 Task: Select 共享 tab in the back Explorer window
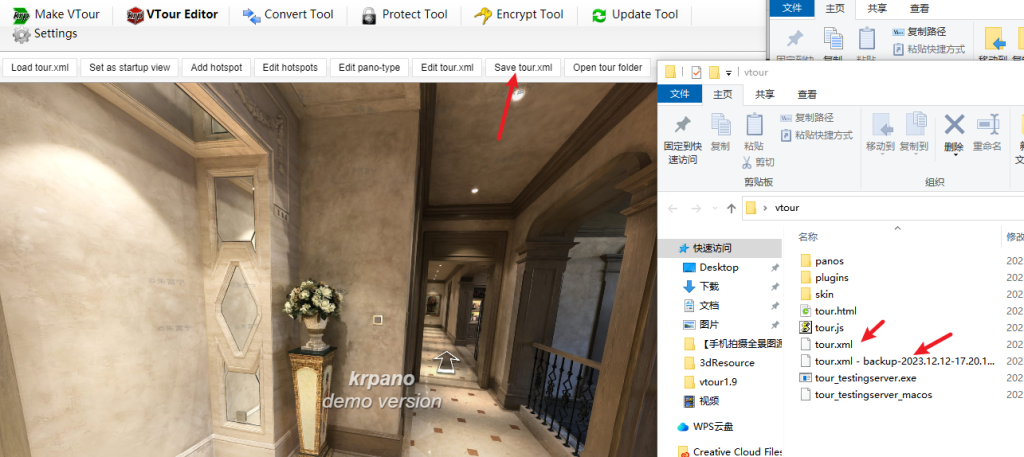coord(877,8)
